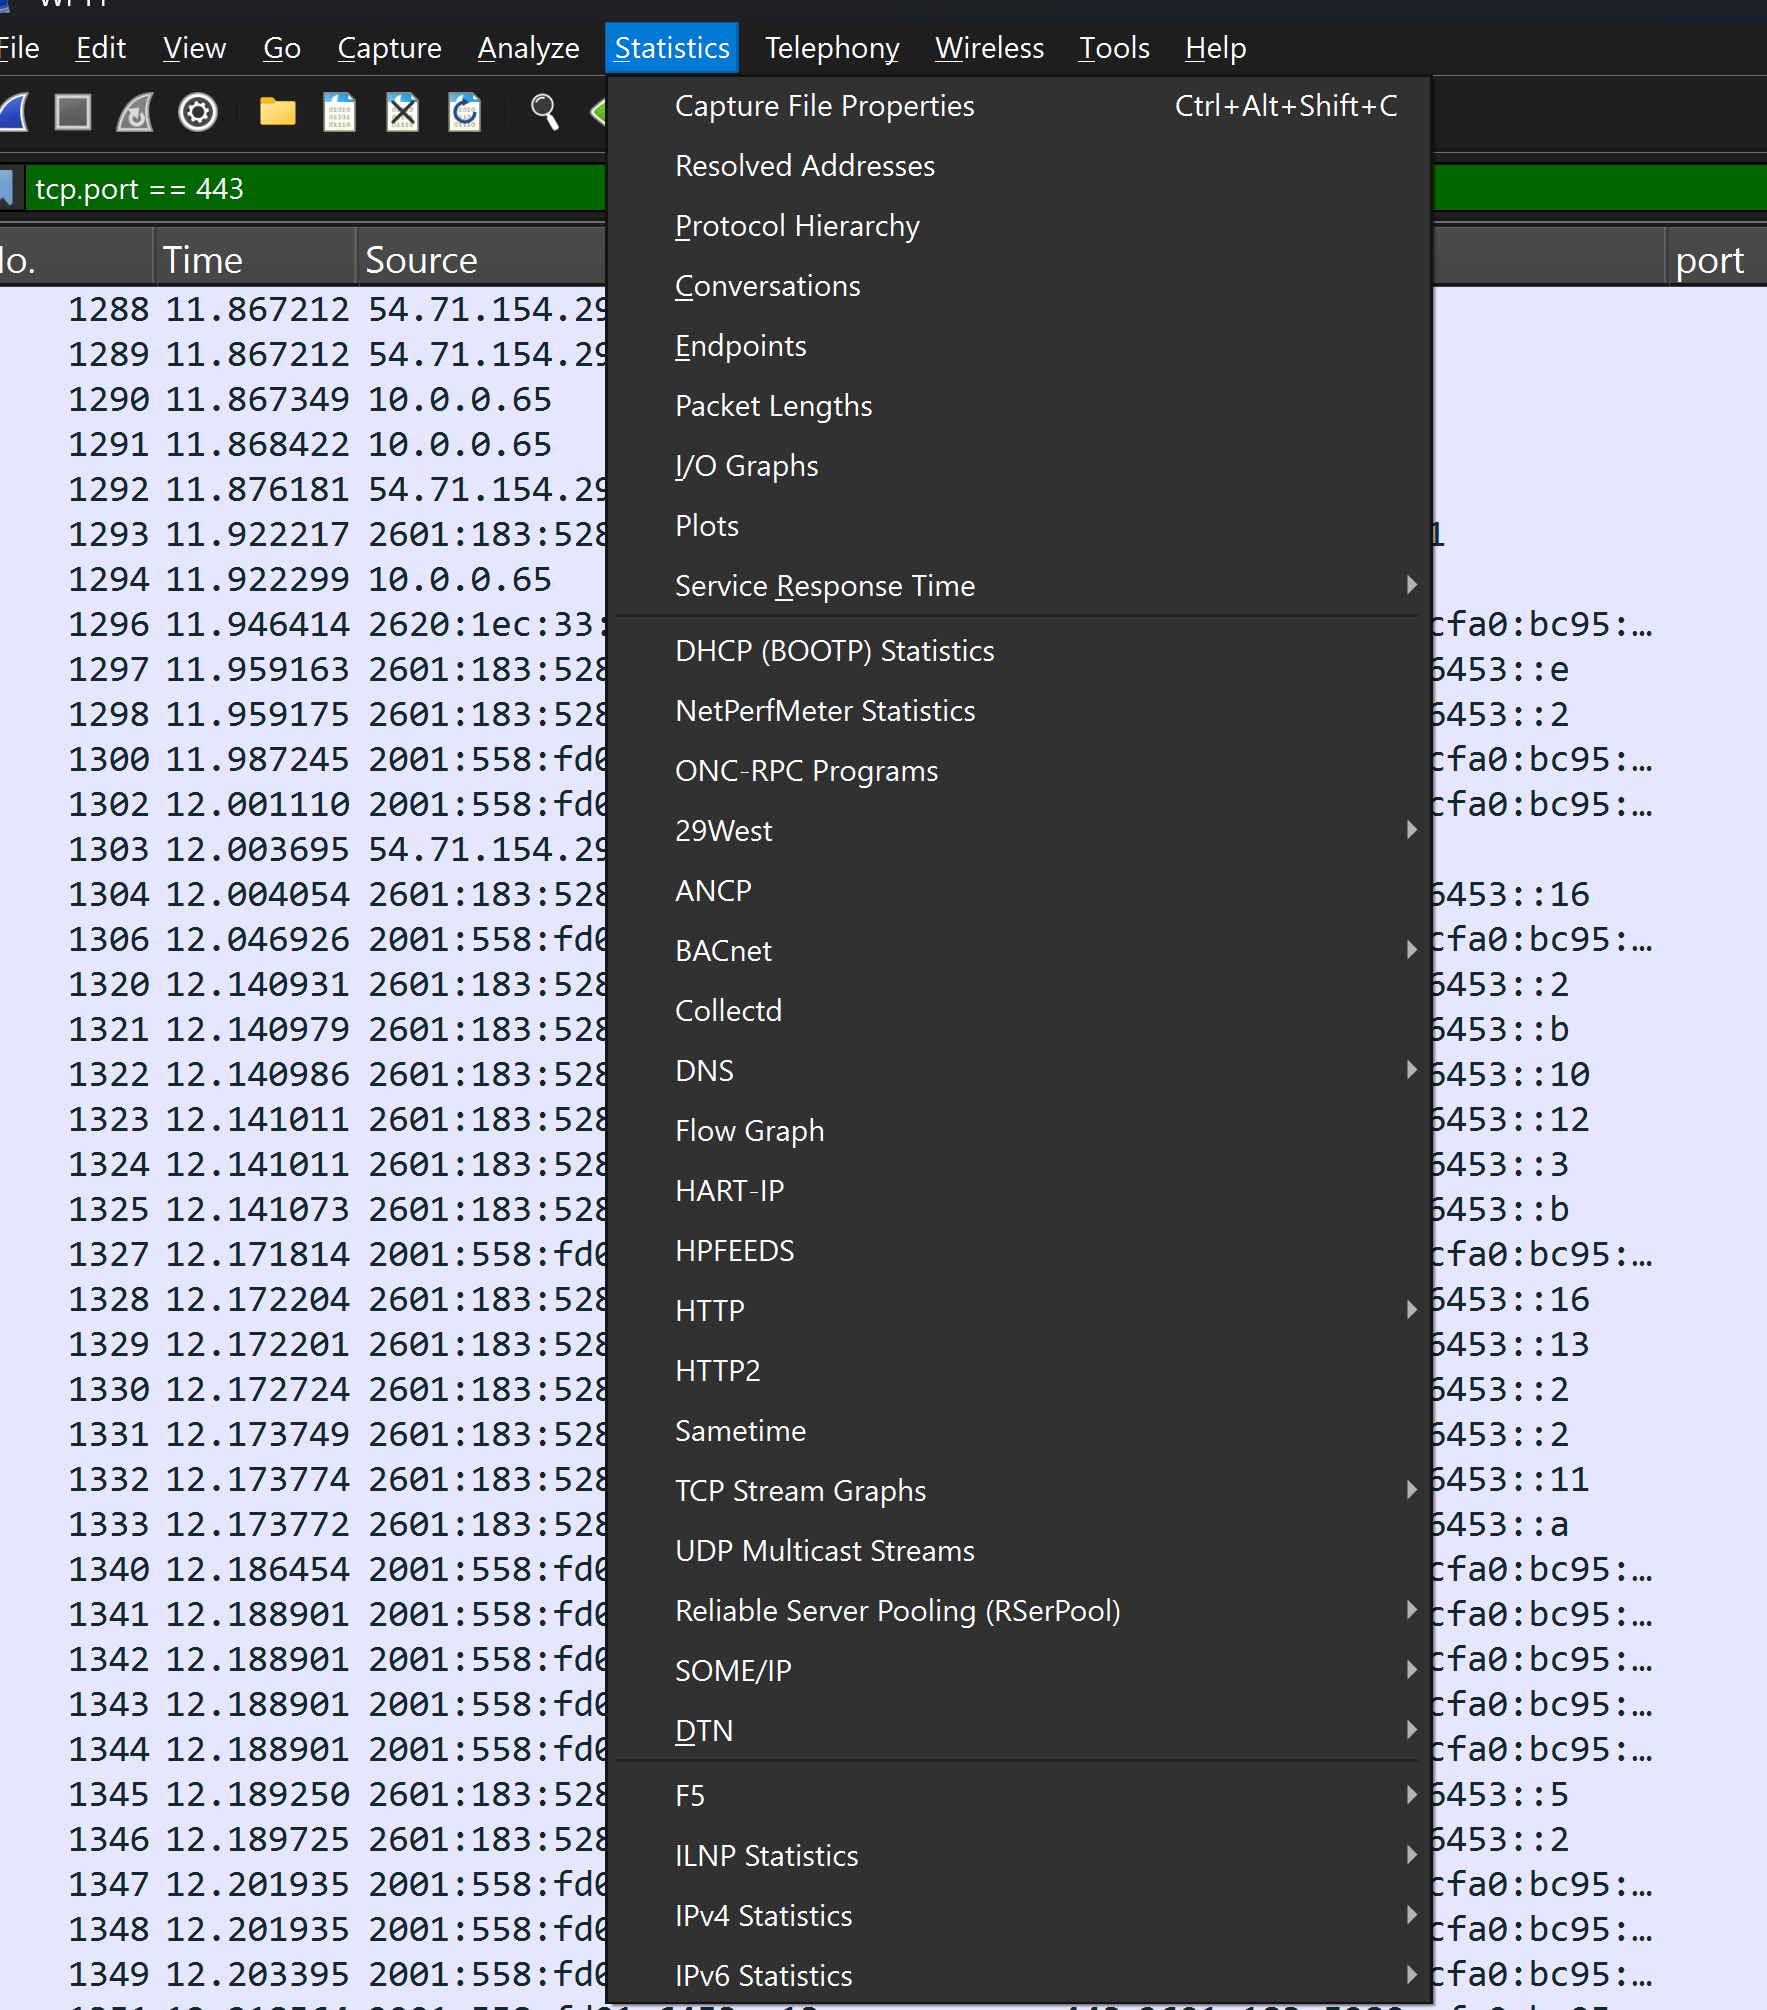Click the Close capture file icon
Viewport: 1767px width, 2010px height.
(x=402, y=112)
